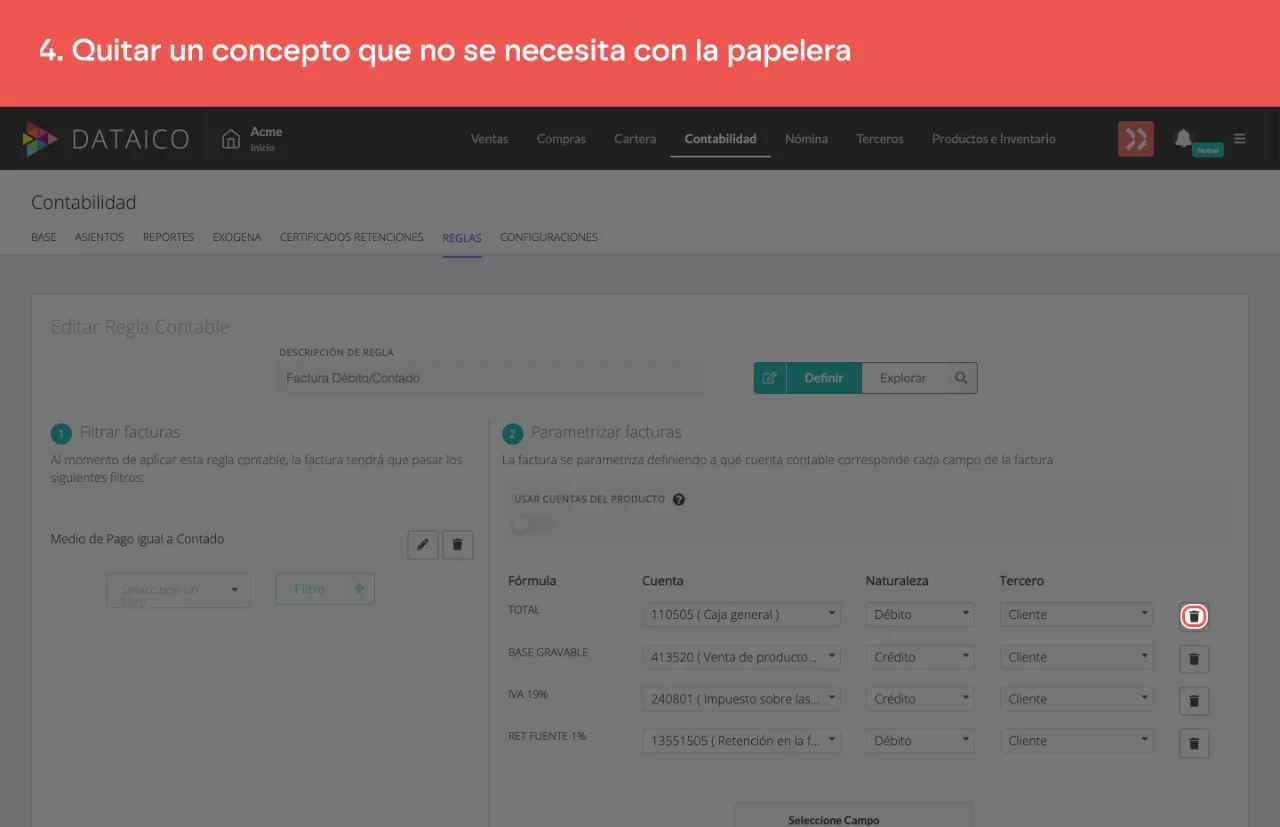Click the Explorar button

pos(903,378)
